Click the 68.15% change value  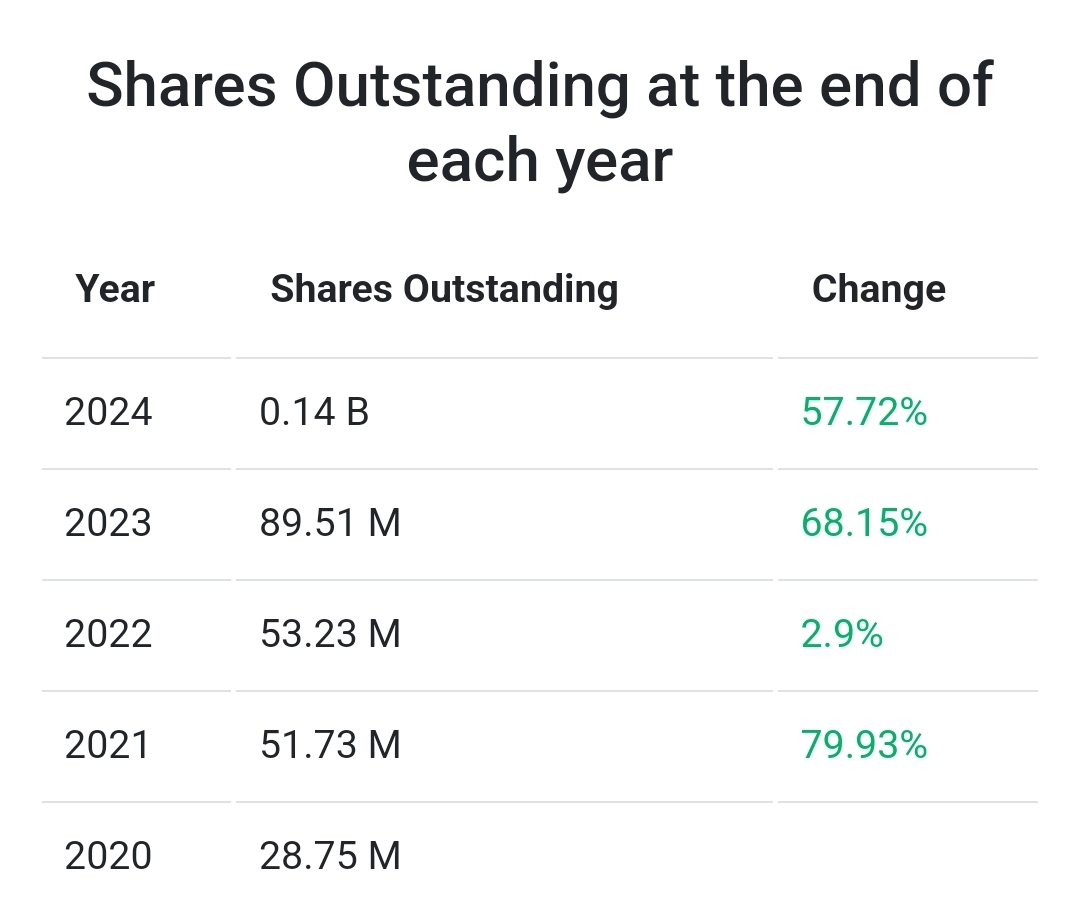pyautogui.click(x=864, y=523)
